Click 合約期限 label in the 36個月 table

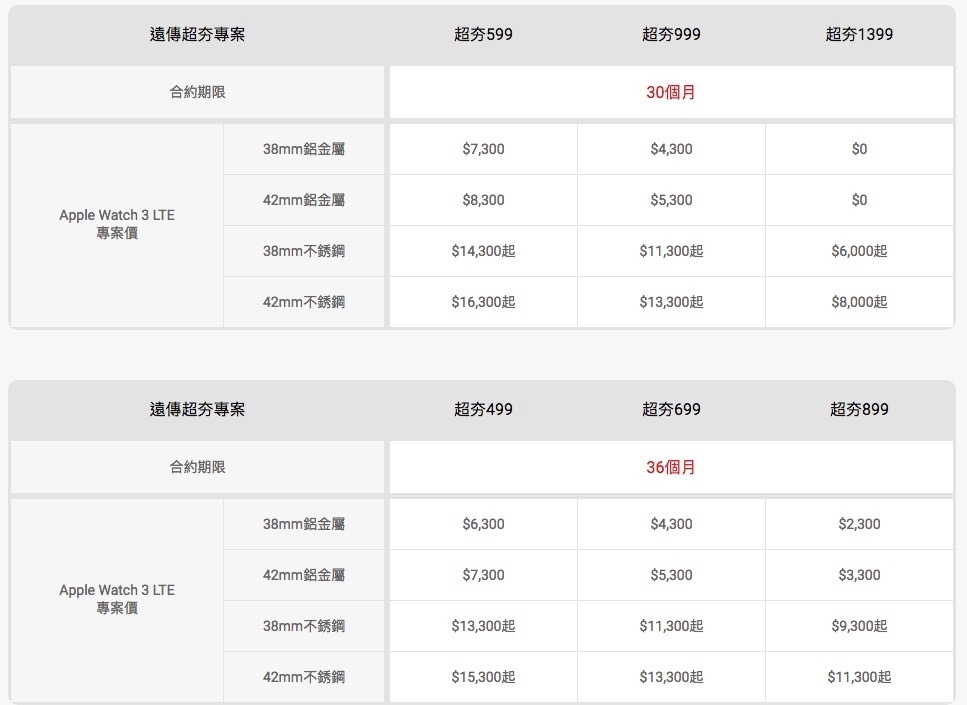click(197, 467)
